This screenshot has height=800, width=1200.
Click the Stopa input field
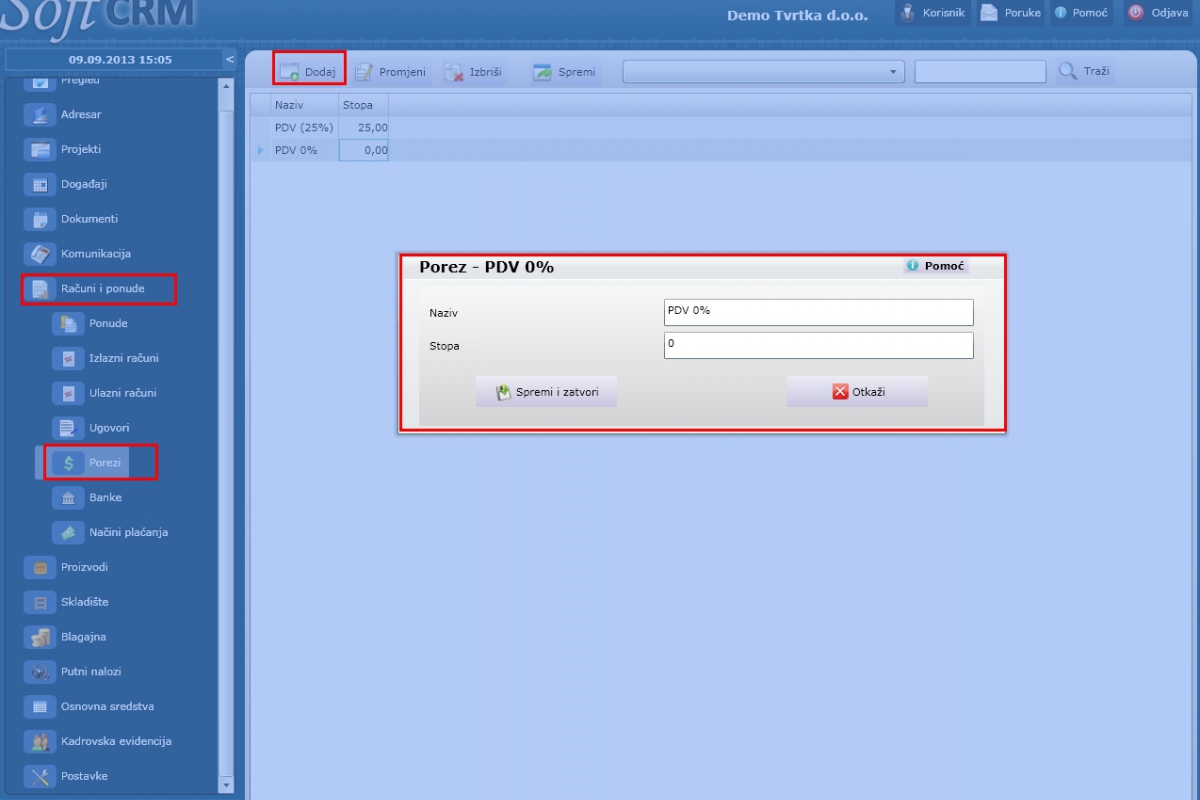[818, 345]
